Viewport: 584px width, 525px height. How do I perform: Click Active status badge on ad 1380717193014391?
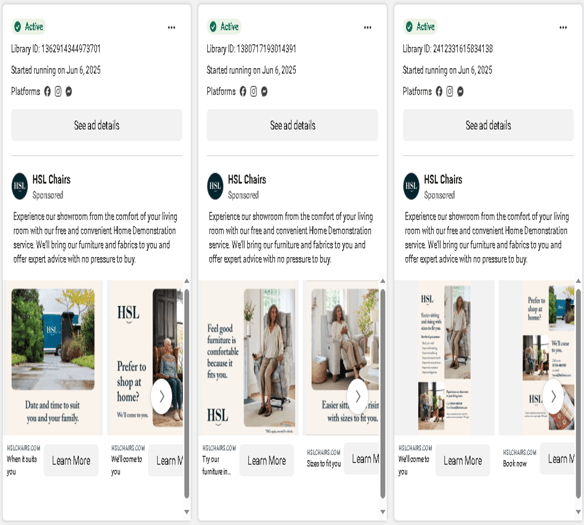(224, 26)
